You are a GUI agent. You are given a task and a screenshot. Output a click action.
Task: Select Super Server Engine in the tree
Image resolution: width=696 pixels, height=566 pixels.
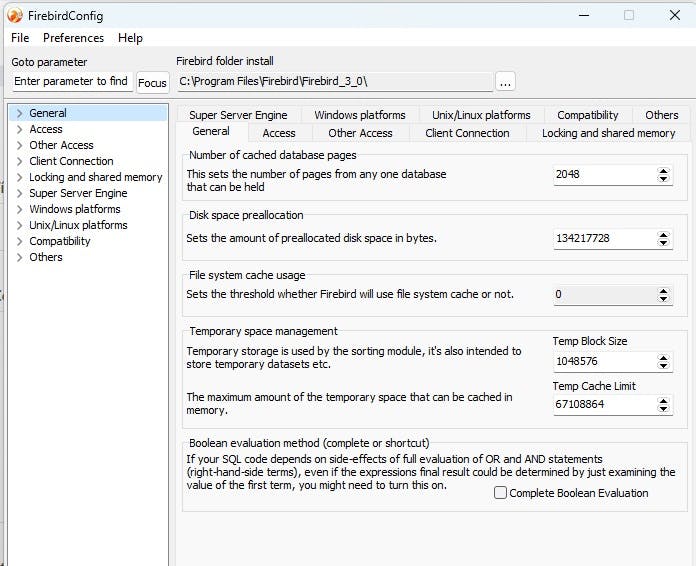[78, 193]
